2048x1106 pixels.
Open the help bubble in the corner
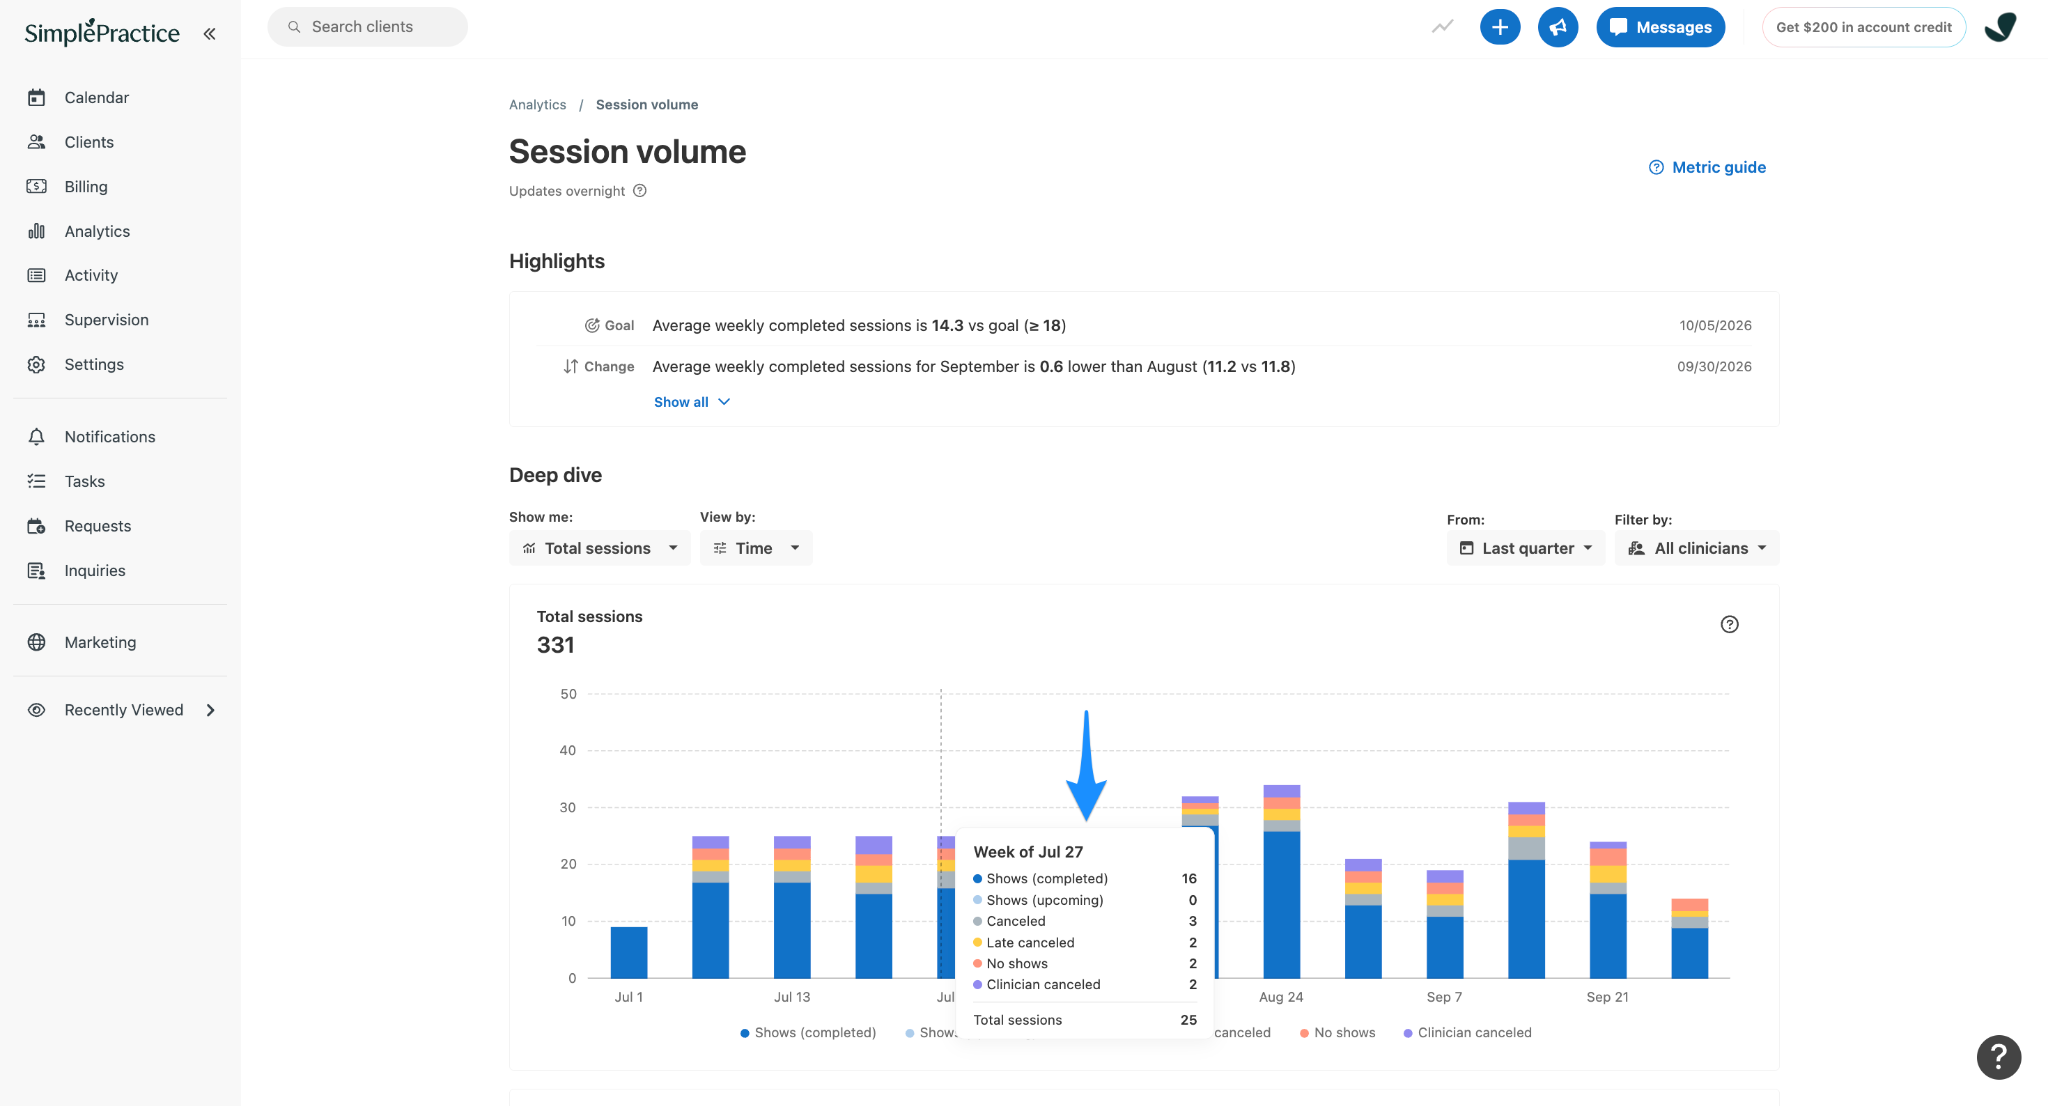coord(1998,1057)
